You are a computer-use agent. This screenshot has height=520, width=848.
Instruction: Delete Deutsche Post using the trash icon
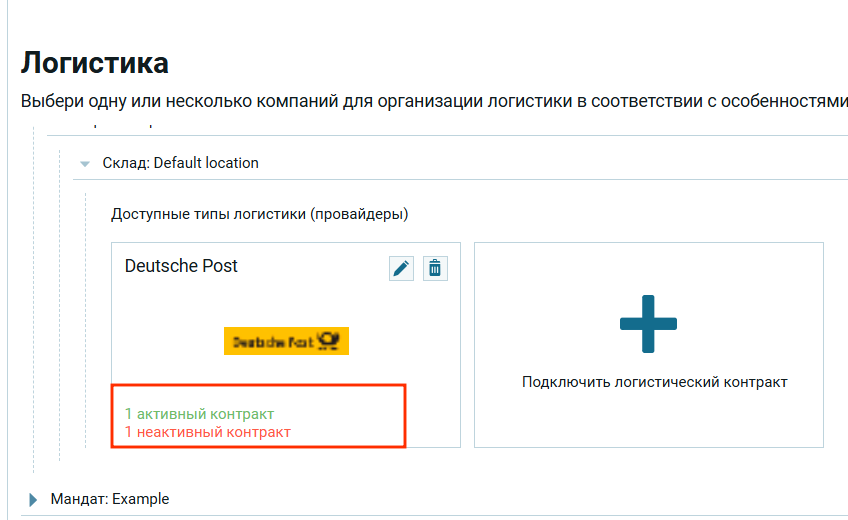tap(435, 268)
